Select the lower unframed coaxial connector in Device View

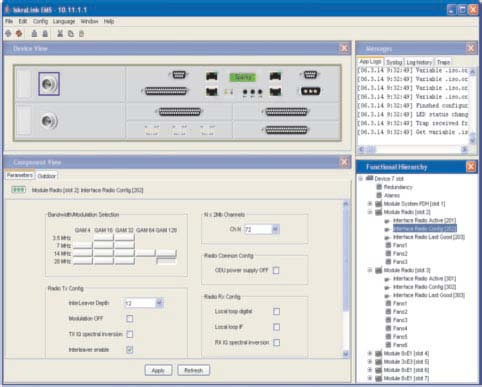pos(49,121)
